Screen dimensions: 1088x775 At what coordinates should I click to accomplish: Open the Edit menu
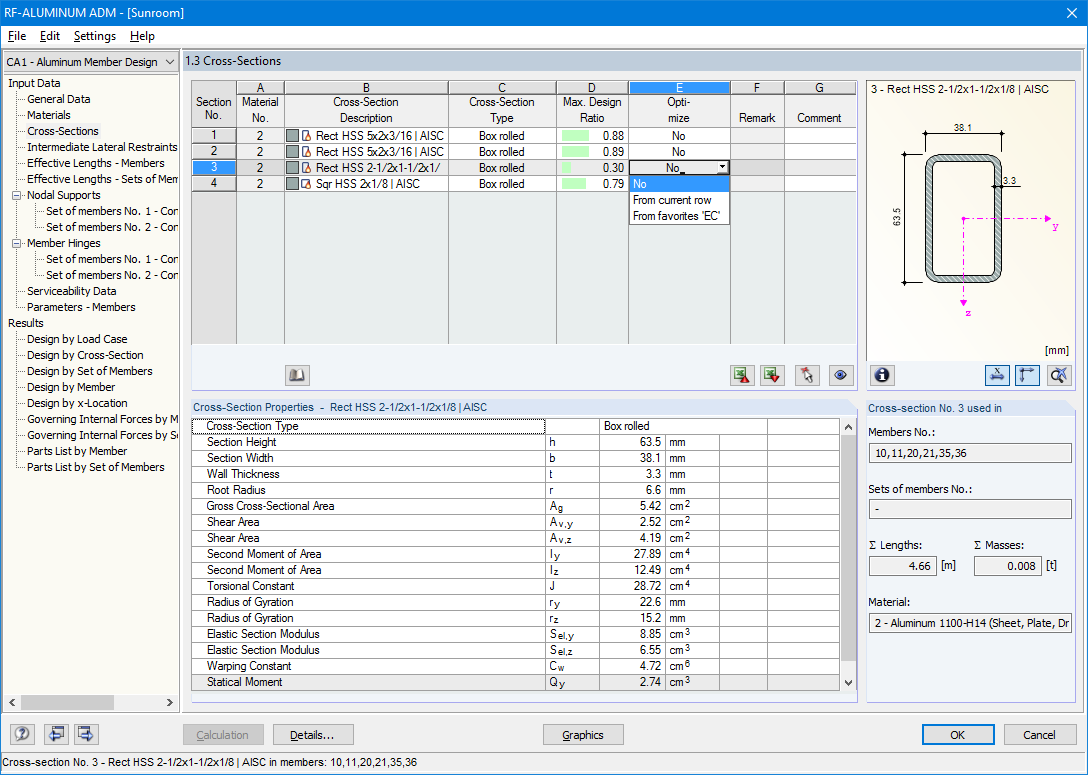click(x=49, y=36)
